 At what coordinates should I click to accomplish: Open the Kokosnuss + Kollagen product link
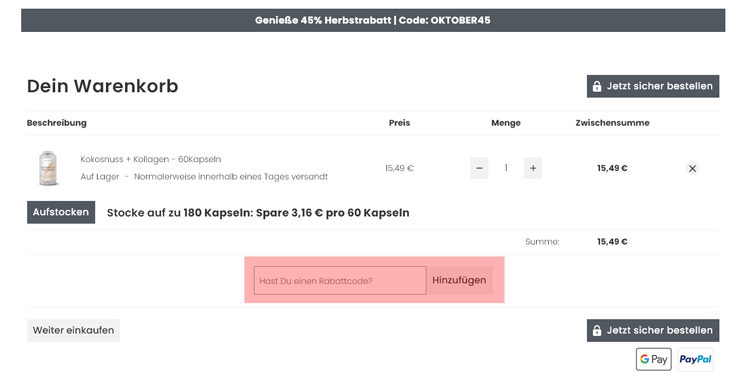pos(151,159)
